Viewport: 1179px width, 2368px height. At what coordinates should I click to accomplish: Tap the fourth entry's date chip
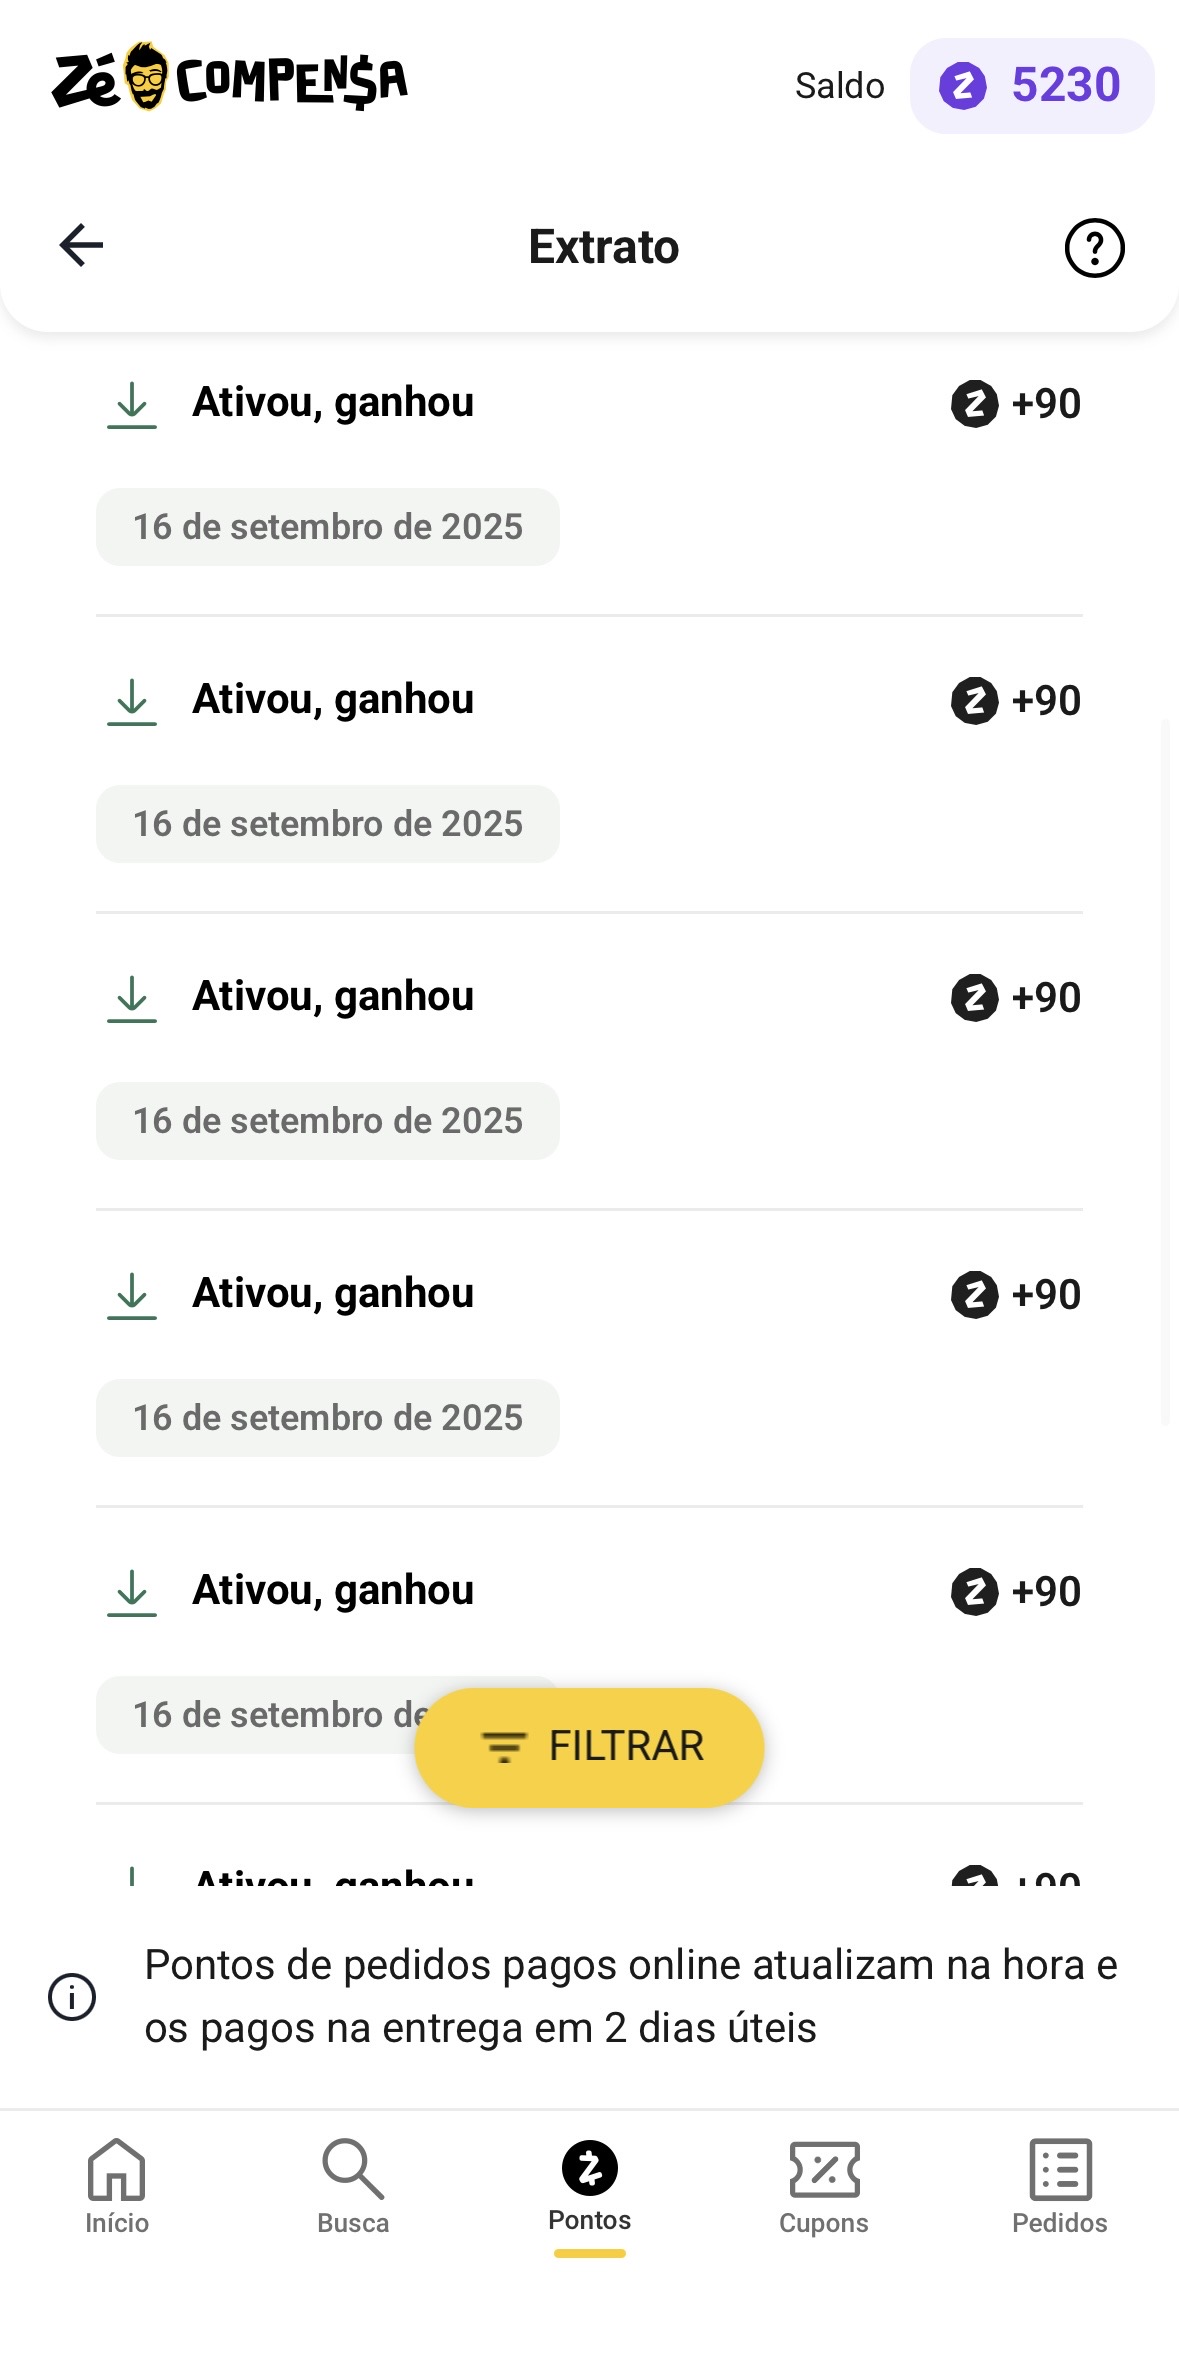coord(328,1418)
